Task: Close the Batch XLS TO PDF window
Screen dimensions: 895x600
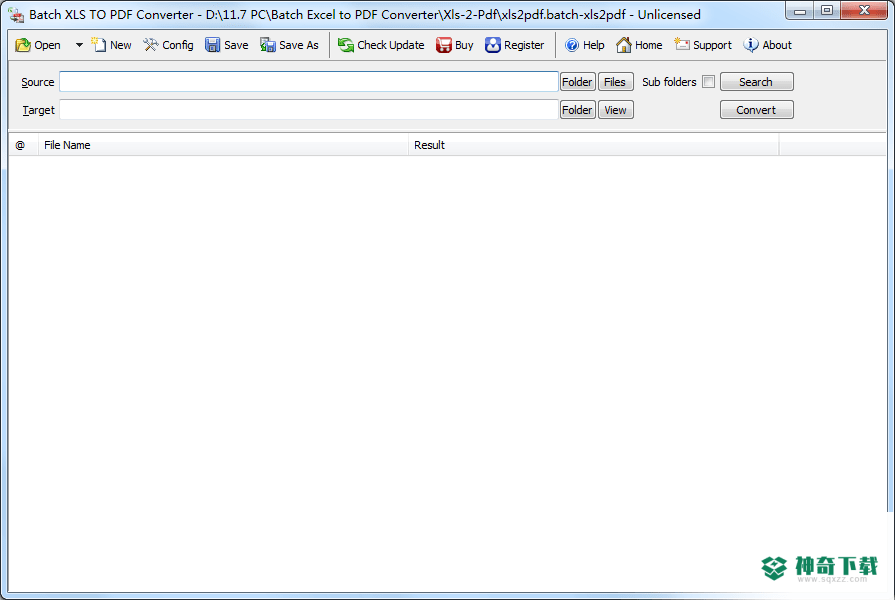Action: 864,10
